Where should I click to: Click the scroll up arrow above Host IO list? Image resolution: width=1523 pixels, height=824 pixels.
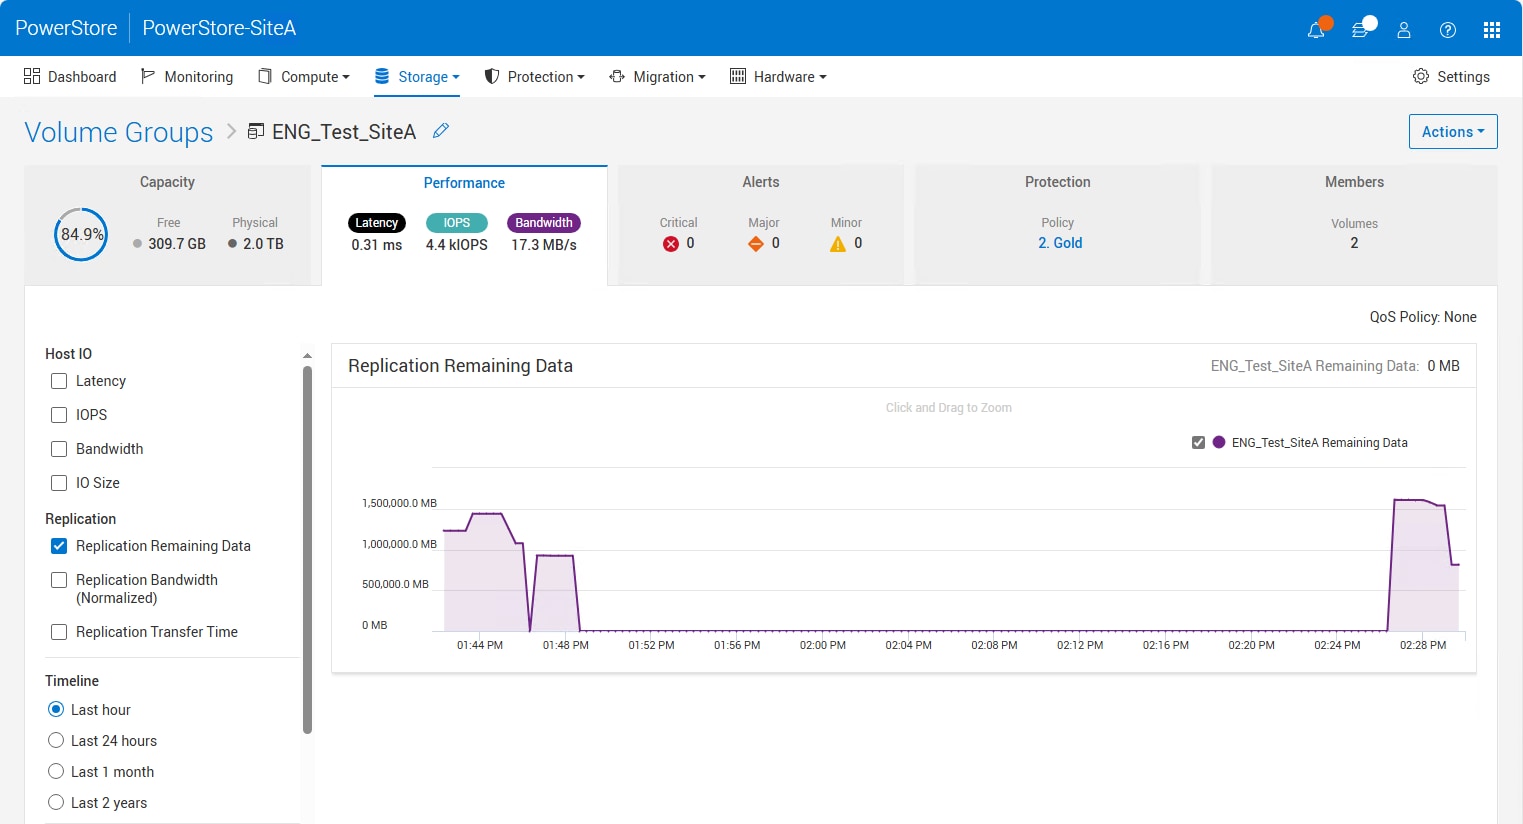(307, 355)
